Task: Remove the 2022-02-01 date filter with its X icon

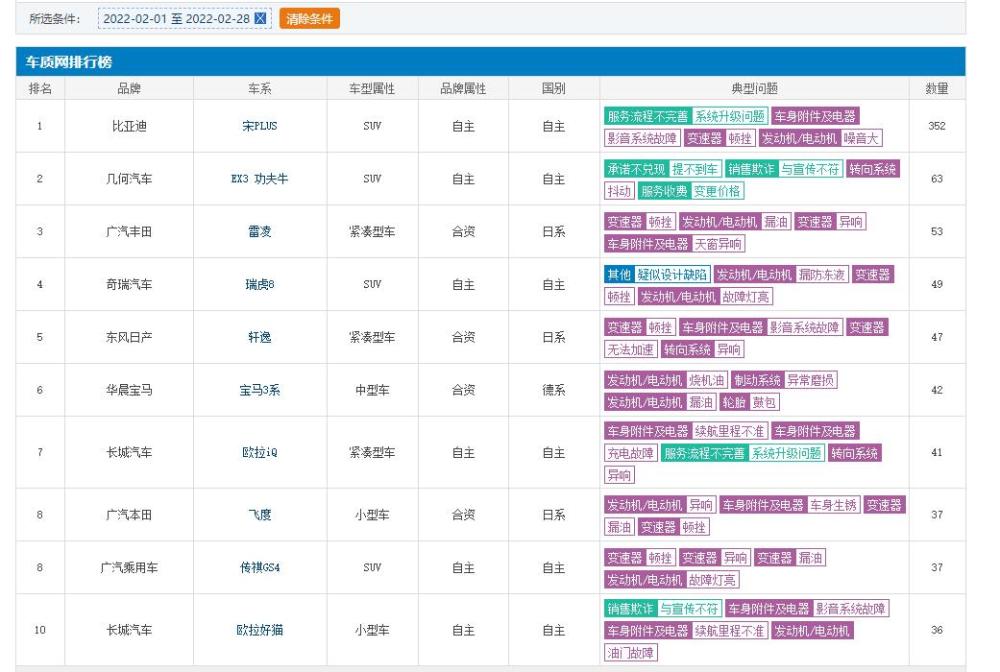Action: tap(260, 18)
